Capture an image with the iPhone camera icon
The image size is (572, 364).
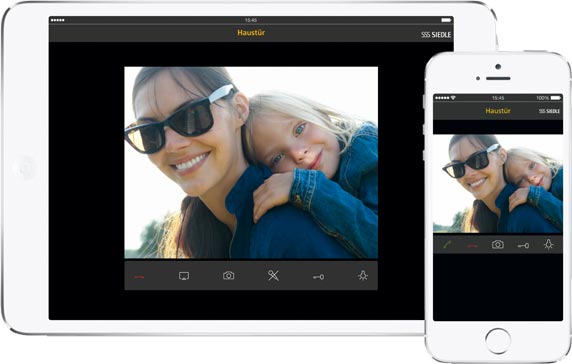[498, 244]
